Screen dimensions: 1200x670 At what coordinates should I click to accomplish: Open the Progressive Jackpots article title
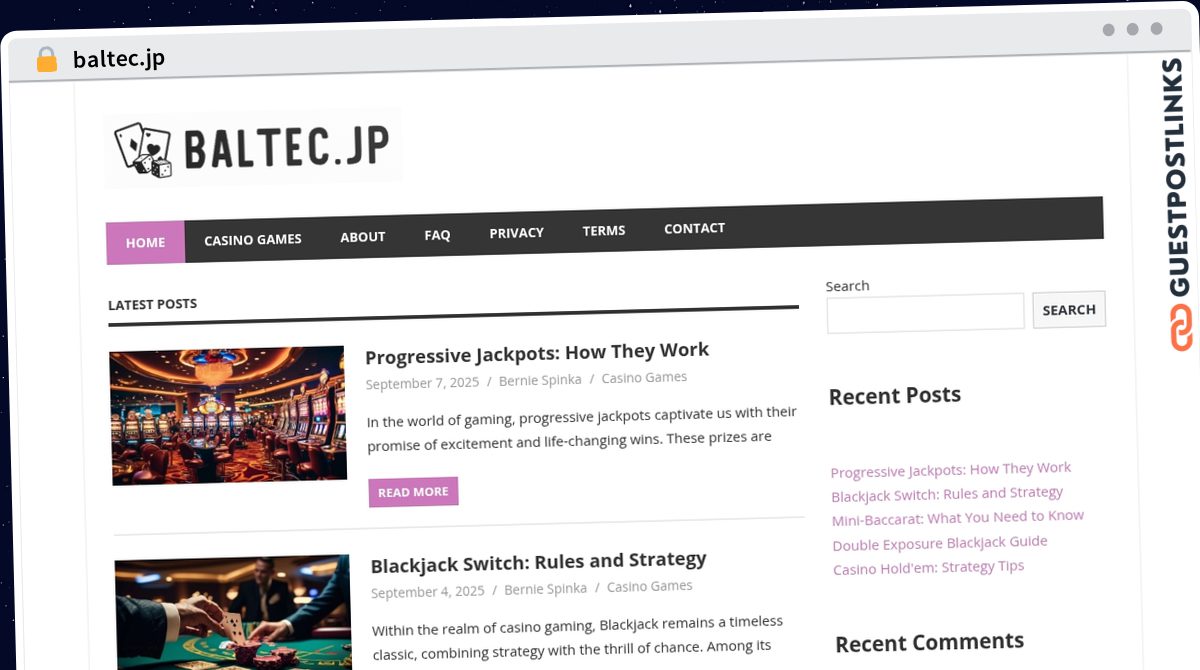click(537, 353)
